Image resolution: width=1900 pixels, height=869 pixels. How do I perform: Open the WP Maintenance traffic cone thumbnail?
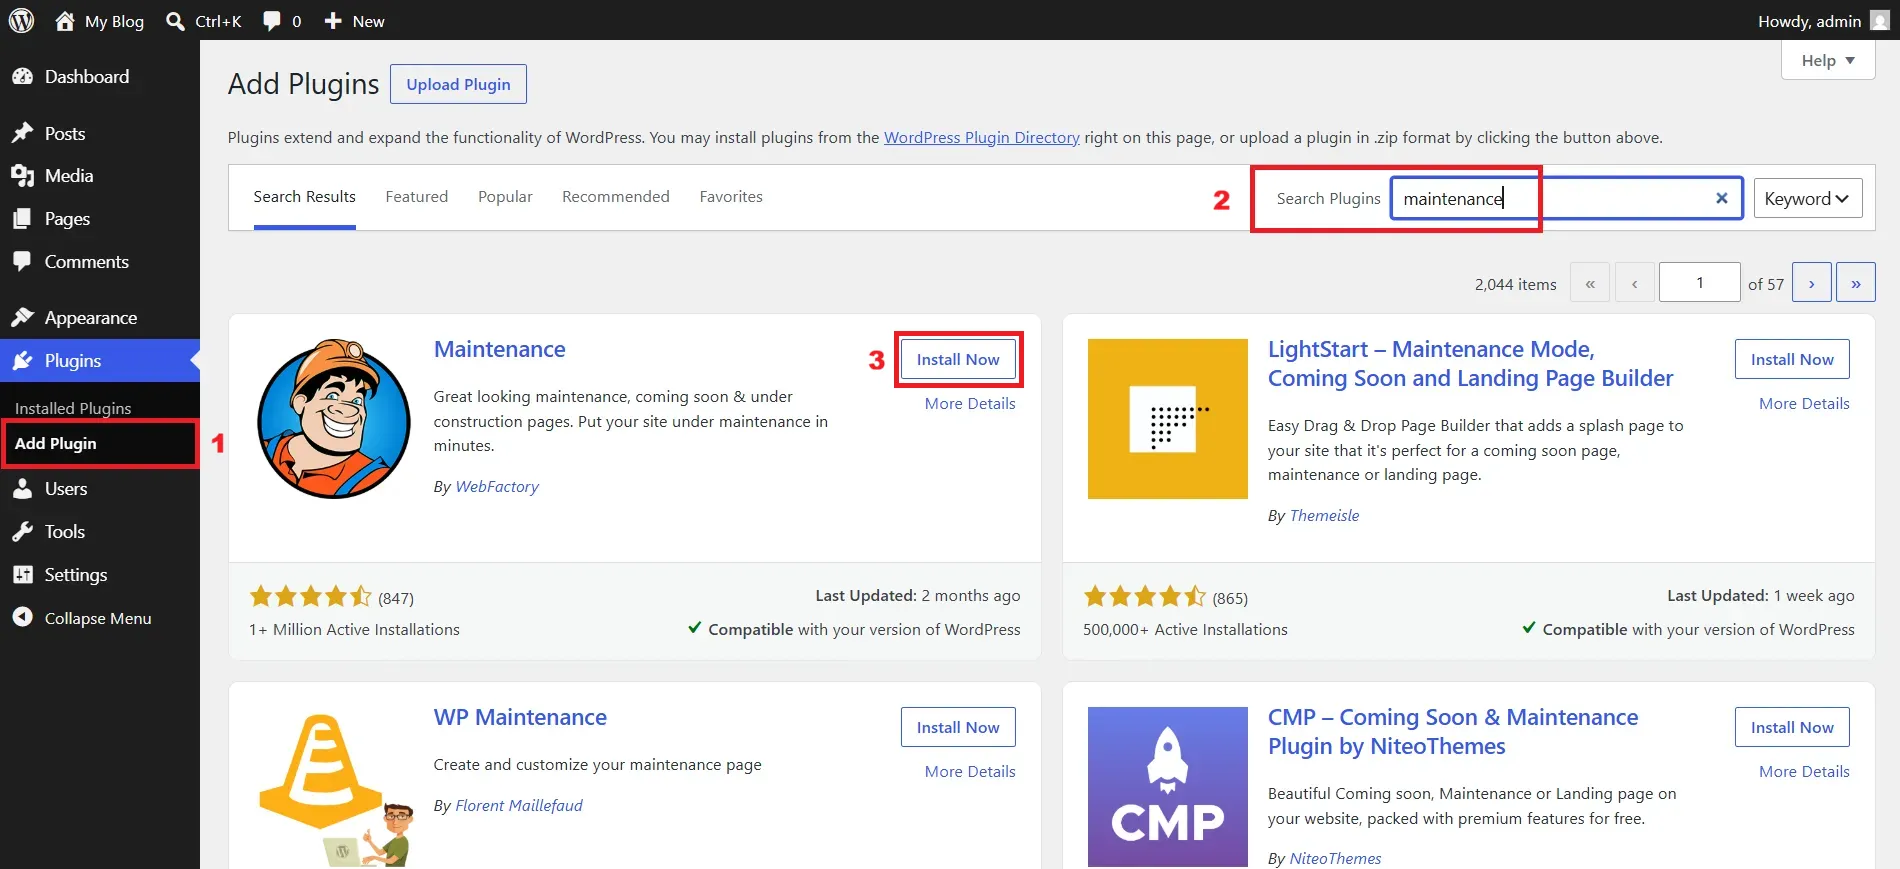(333, 787)
